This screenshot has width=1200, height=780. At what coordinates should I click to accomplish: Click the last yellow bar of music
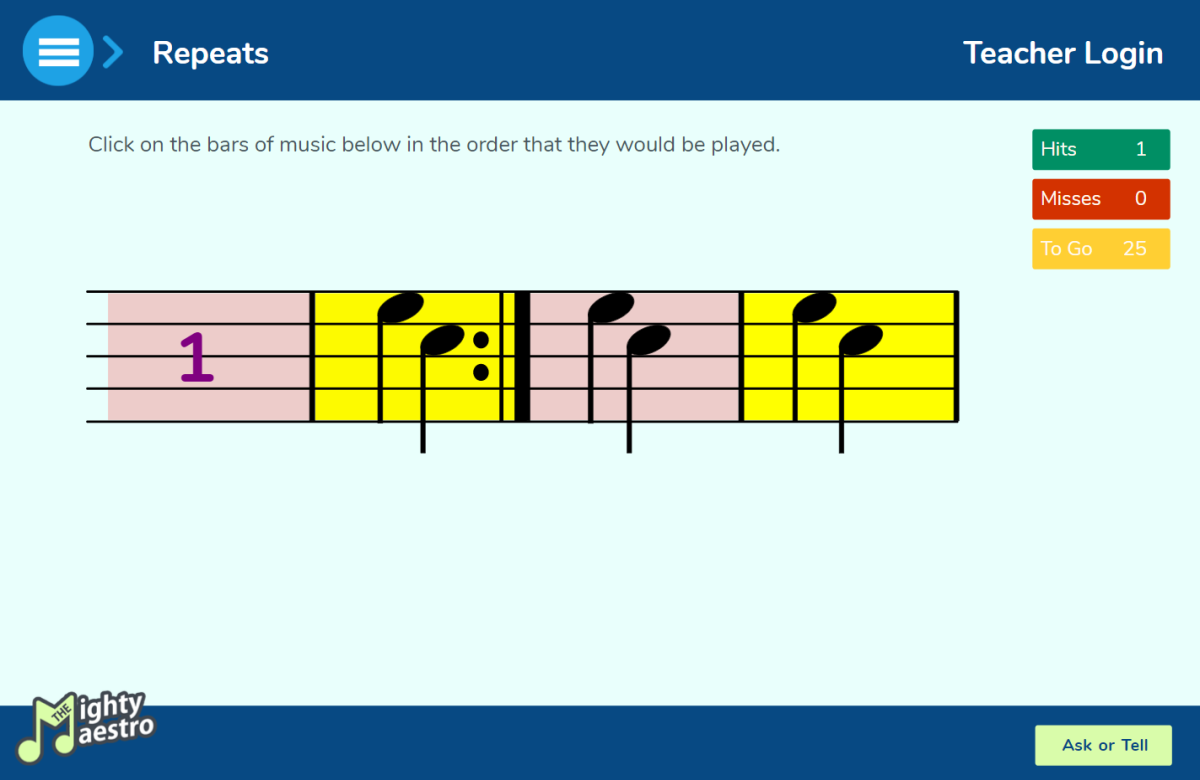849,356
